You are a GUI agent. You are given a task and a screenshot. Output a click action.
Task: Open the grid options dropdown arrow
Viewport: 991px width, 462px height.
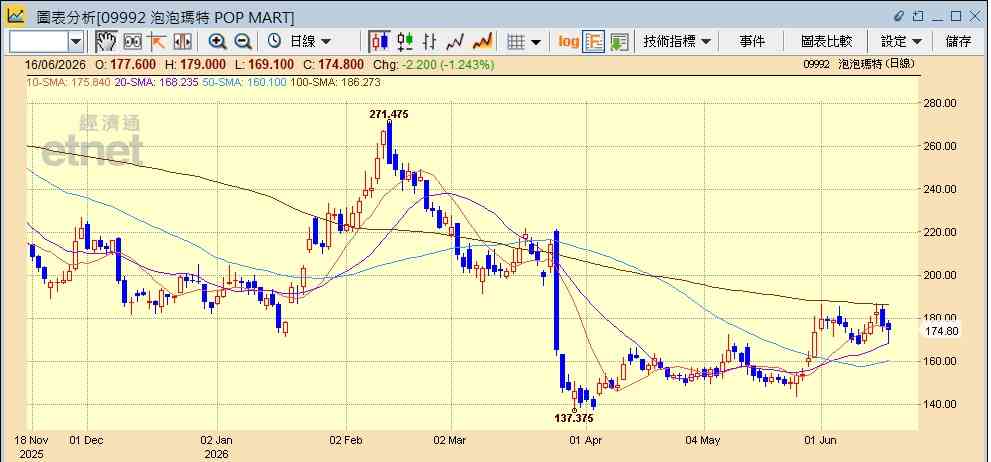[536, 42]
